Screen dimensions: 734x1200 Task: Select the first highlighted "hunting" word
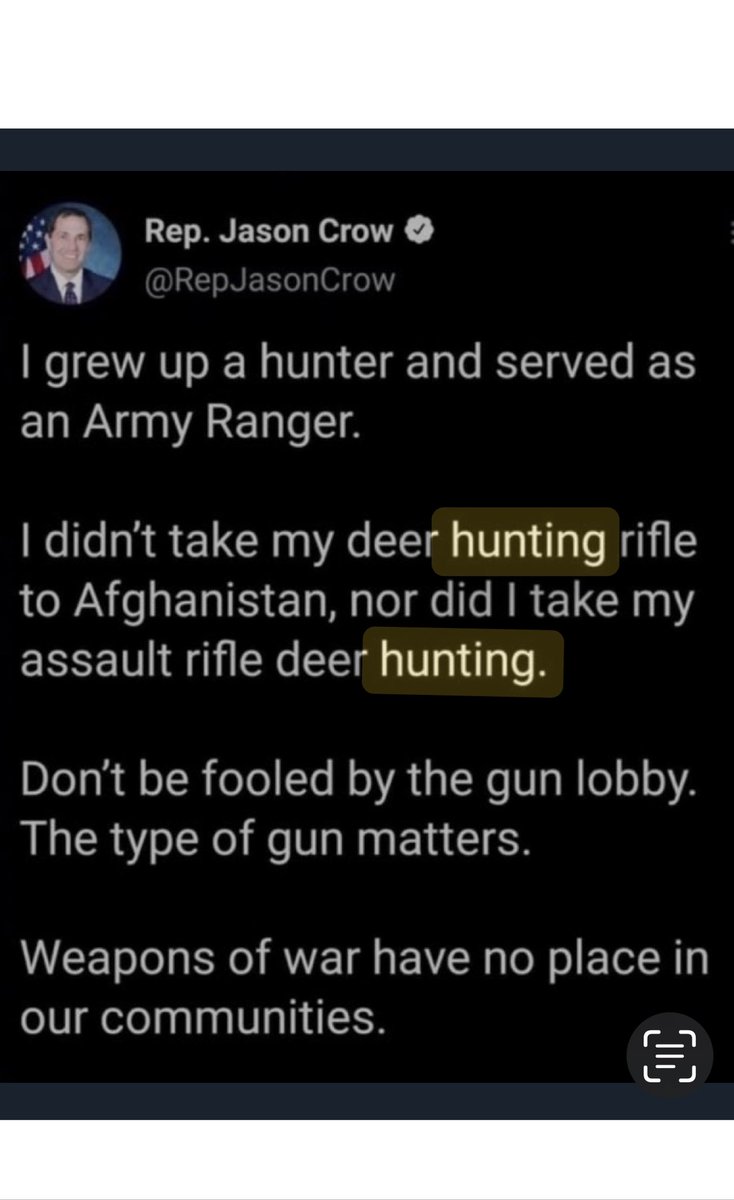[527, 542]
